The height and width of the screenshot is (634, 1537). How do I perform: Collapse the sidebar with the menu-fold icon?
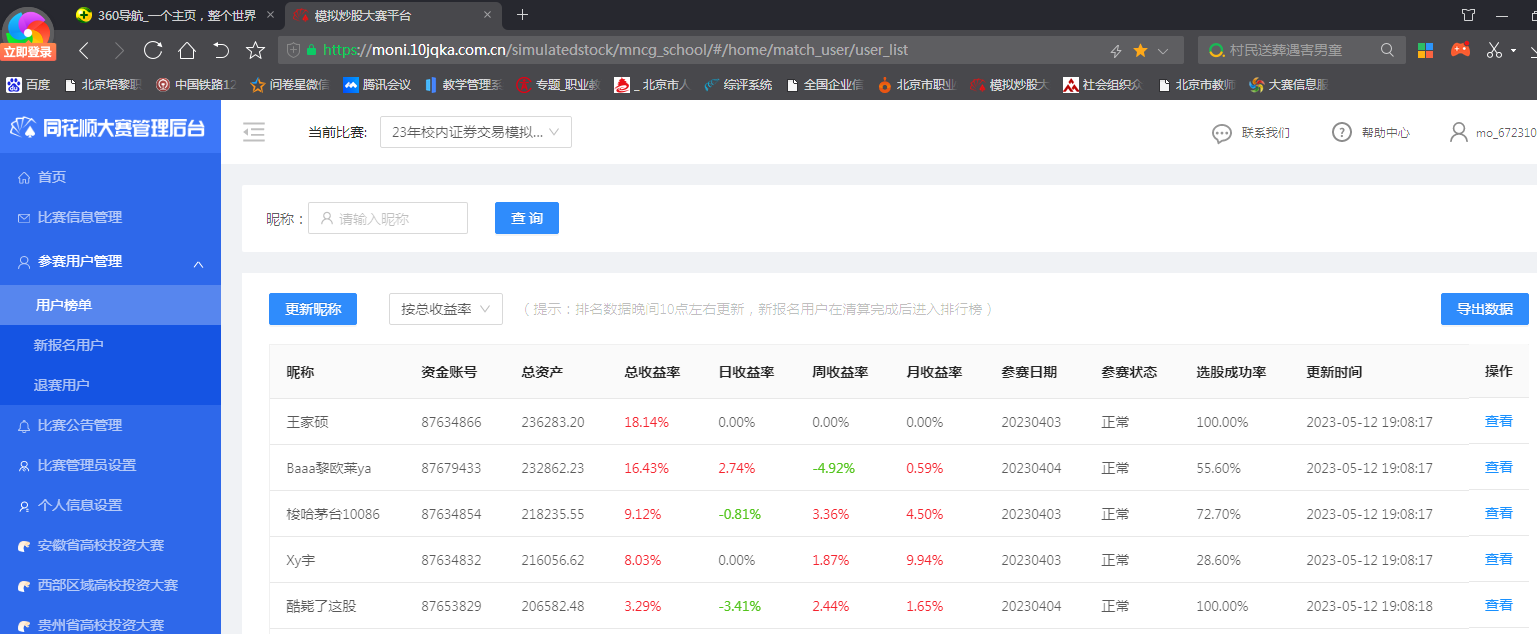tap(254, 132)
